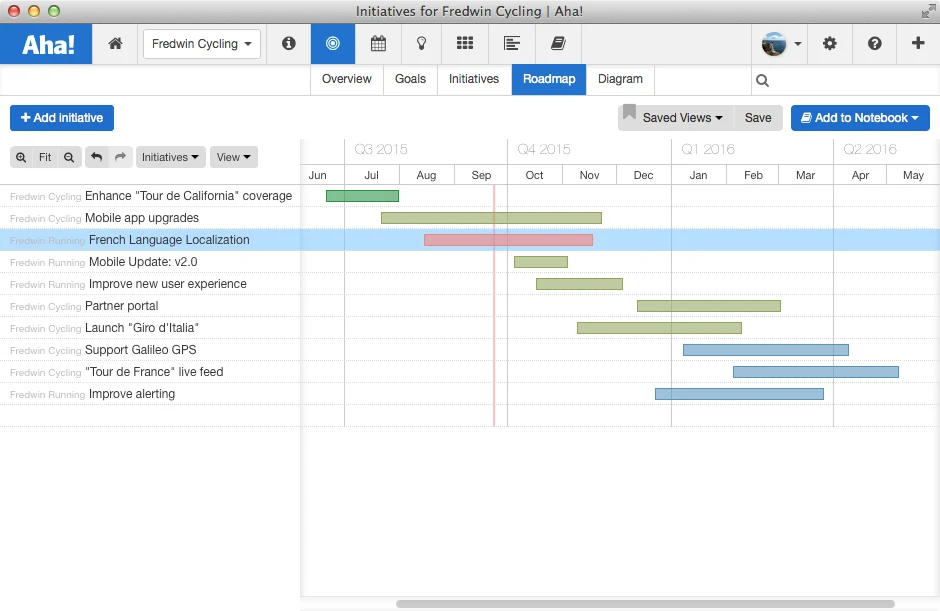The image size is (940, 611).
Task: Open the Reports list icon
Action: (511, 44)
